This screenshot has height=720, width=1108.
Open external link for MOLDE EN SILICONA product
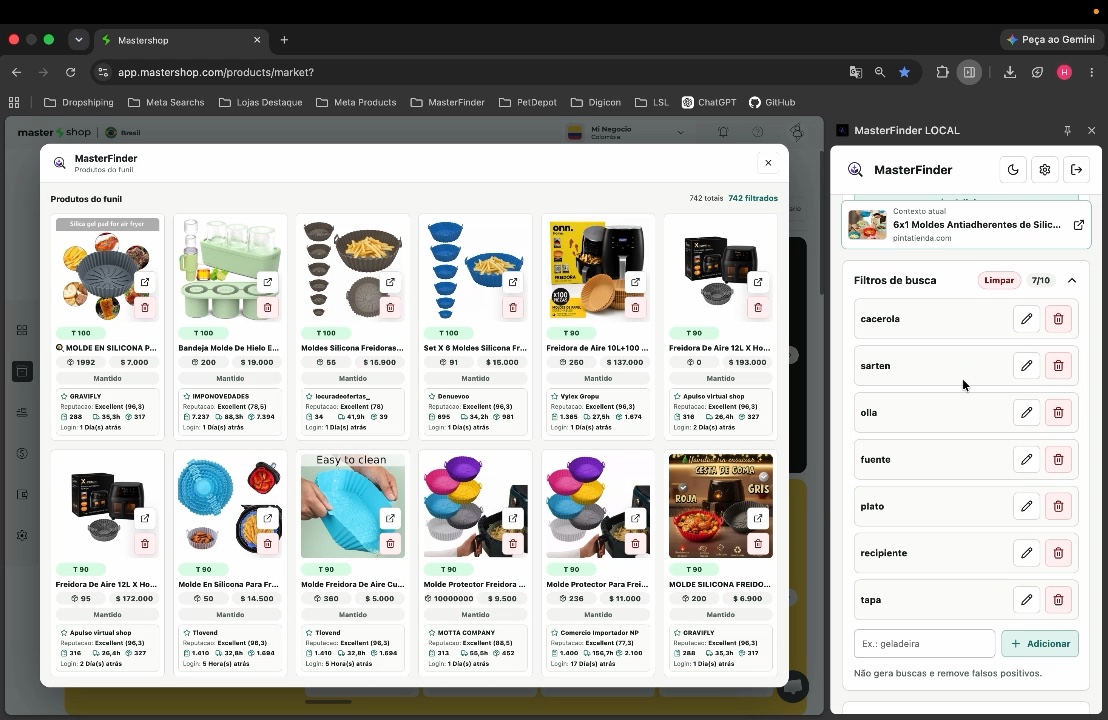coord(145,282)
